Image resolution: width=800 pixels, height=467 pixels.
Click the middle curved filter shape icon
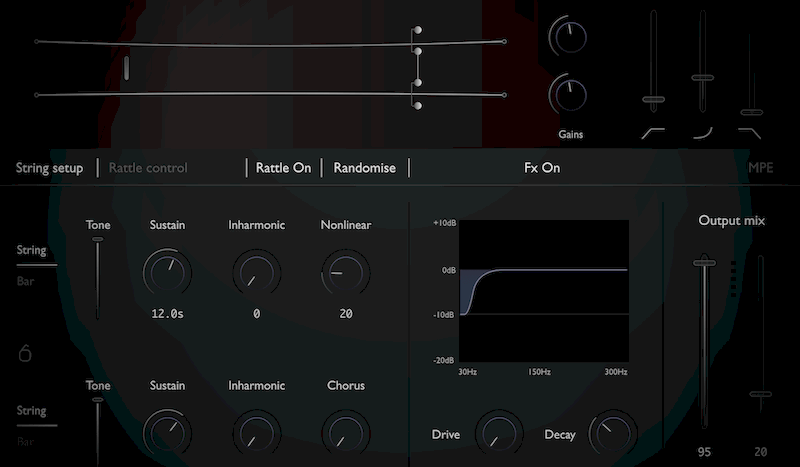click(703, 133)
